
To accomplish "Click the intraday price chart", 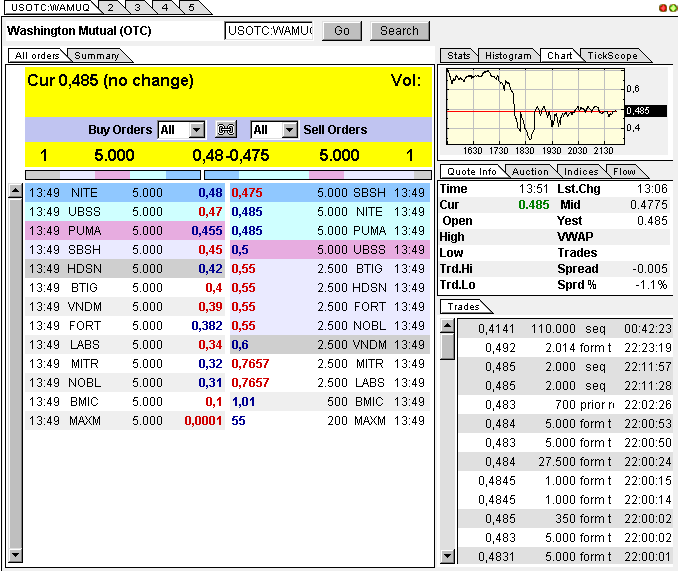I will pyautogui.click(x=535, y=107).
